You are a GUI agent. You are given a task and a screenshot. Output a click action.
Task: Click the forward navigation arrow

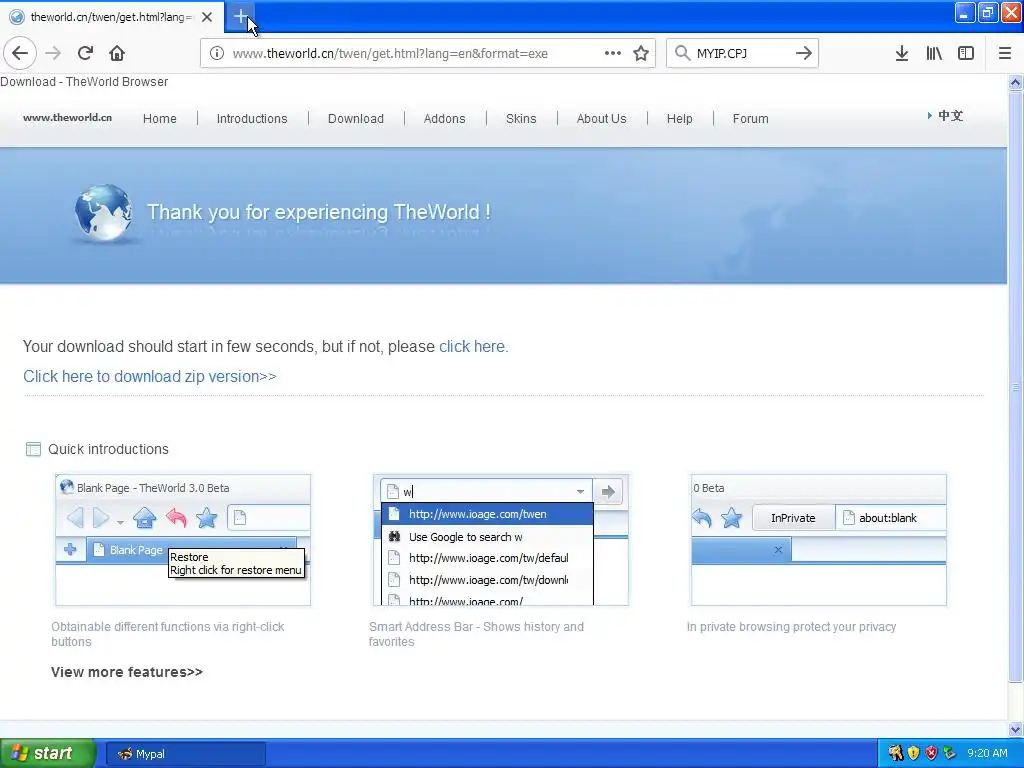coord(53,54)
